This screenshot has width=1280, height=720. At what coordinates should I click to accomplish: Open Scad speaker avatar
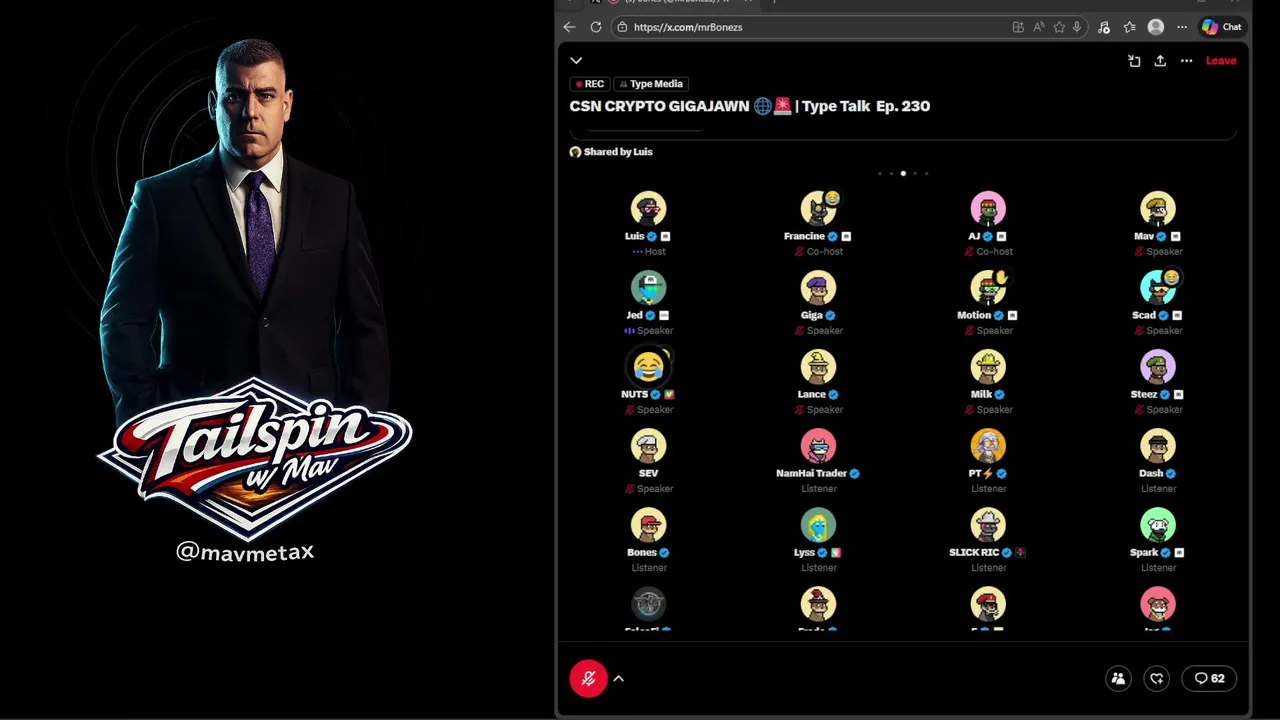tap(1158, 287)
